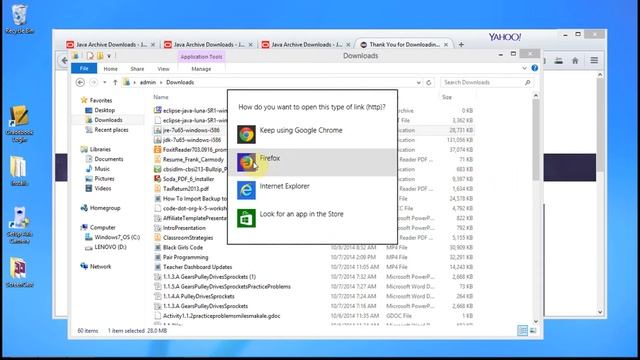Expand the address bar history dropdown

click(x=418, y=82)
